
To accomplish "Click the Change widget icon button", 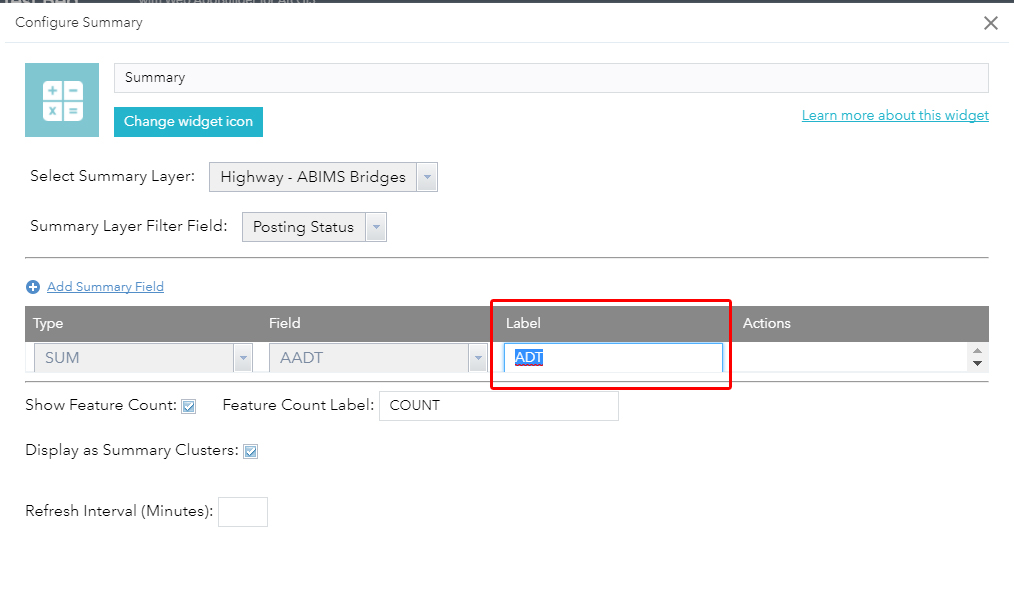I will 188,122.
